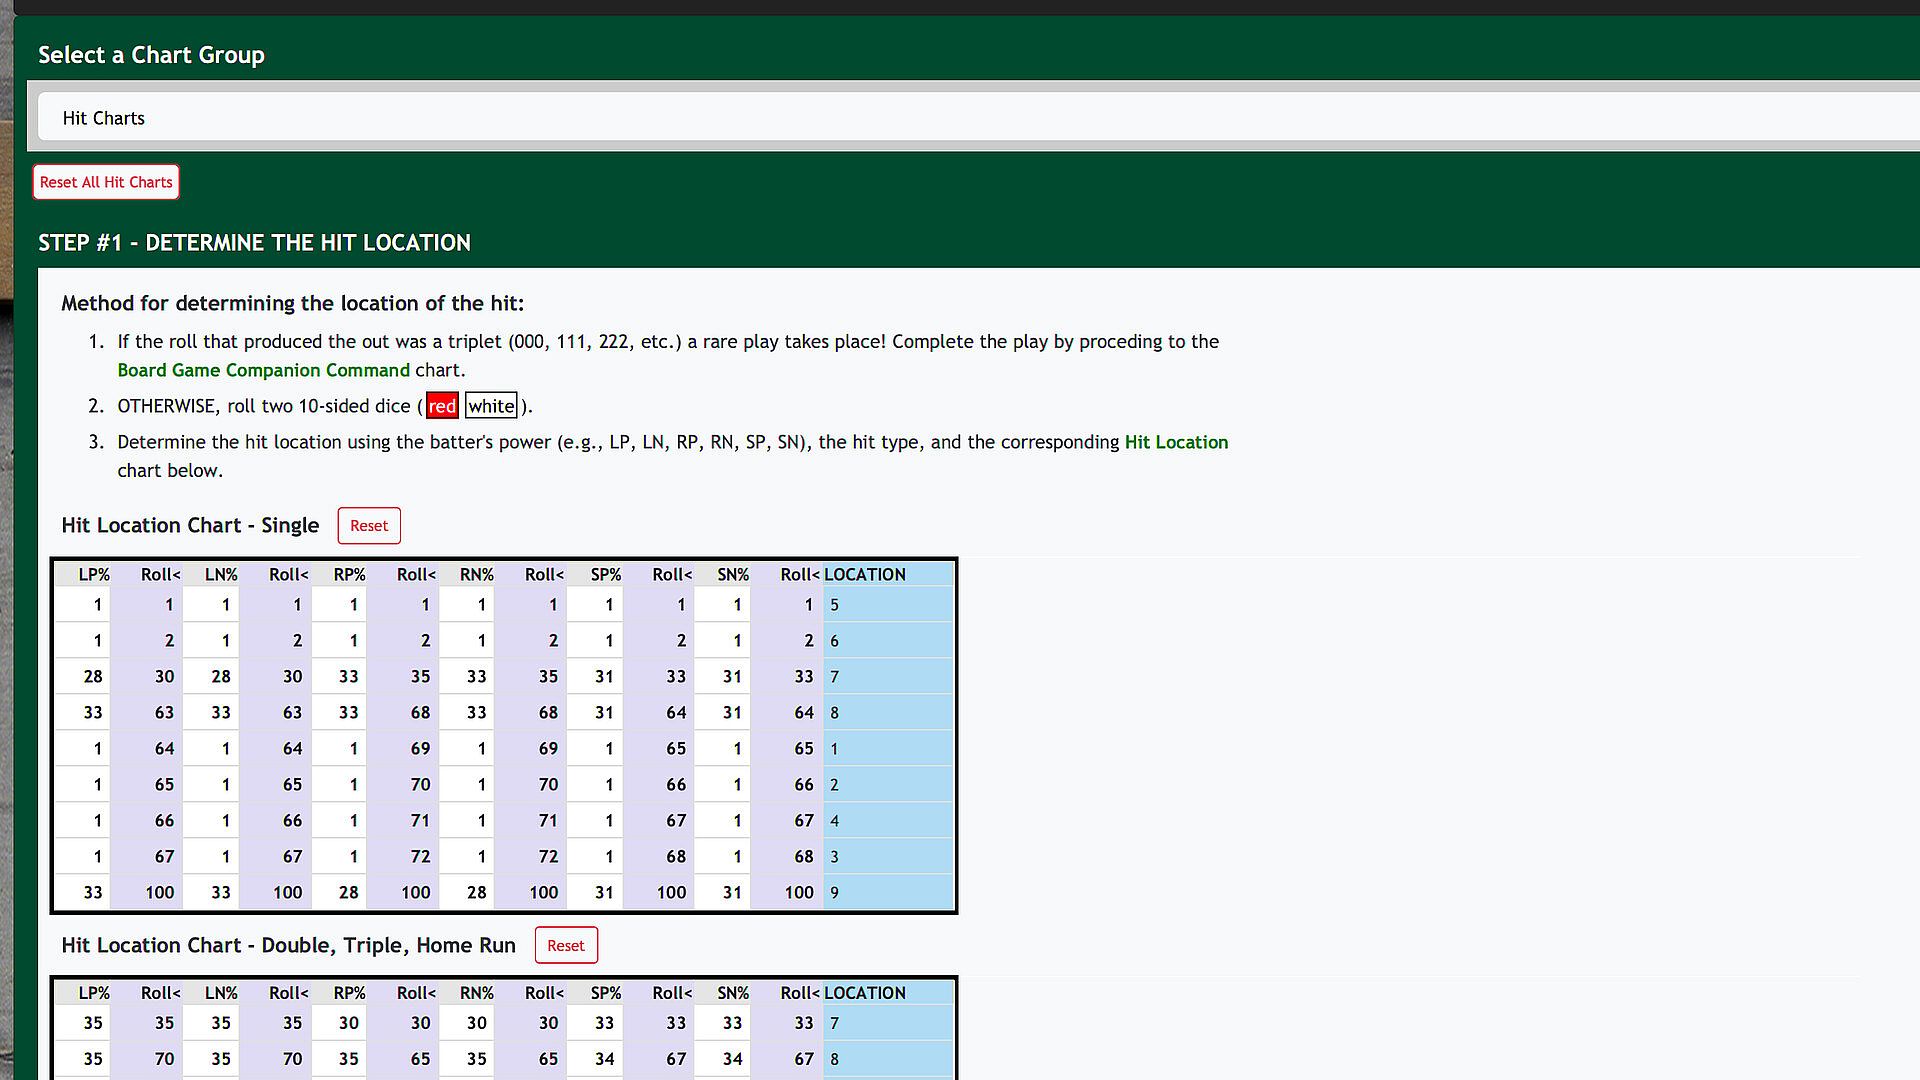Image resolution: width=1920 pixels, height=1080 pixels.
Task: Select LOCATION cell 5 in Single chart
Action: click(887, 605)
